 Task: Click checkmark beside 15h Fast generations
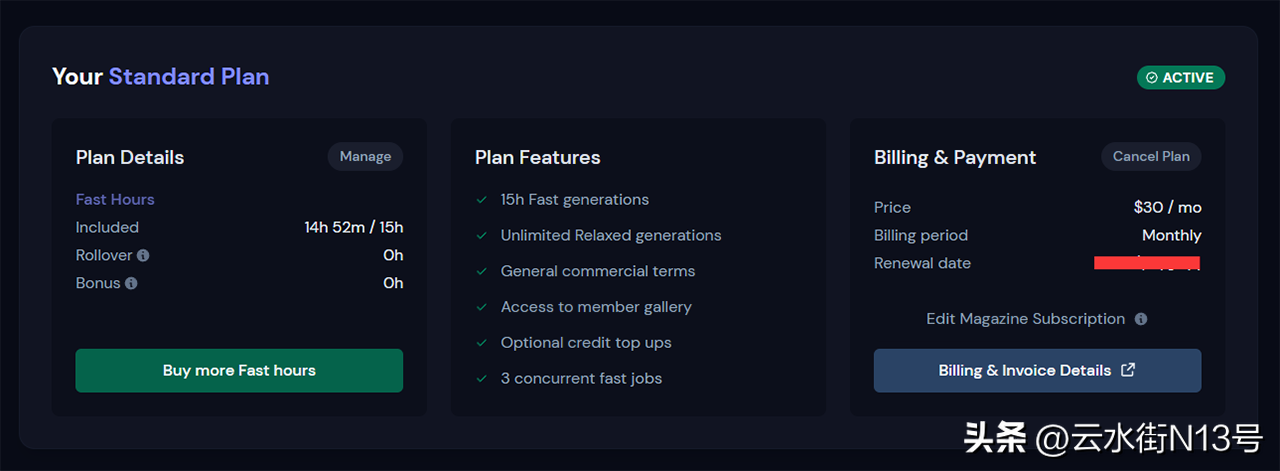(482, 200)
